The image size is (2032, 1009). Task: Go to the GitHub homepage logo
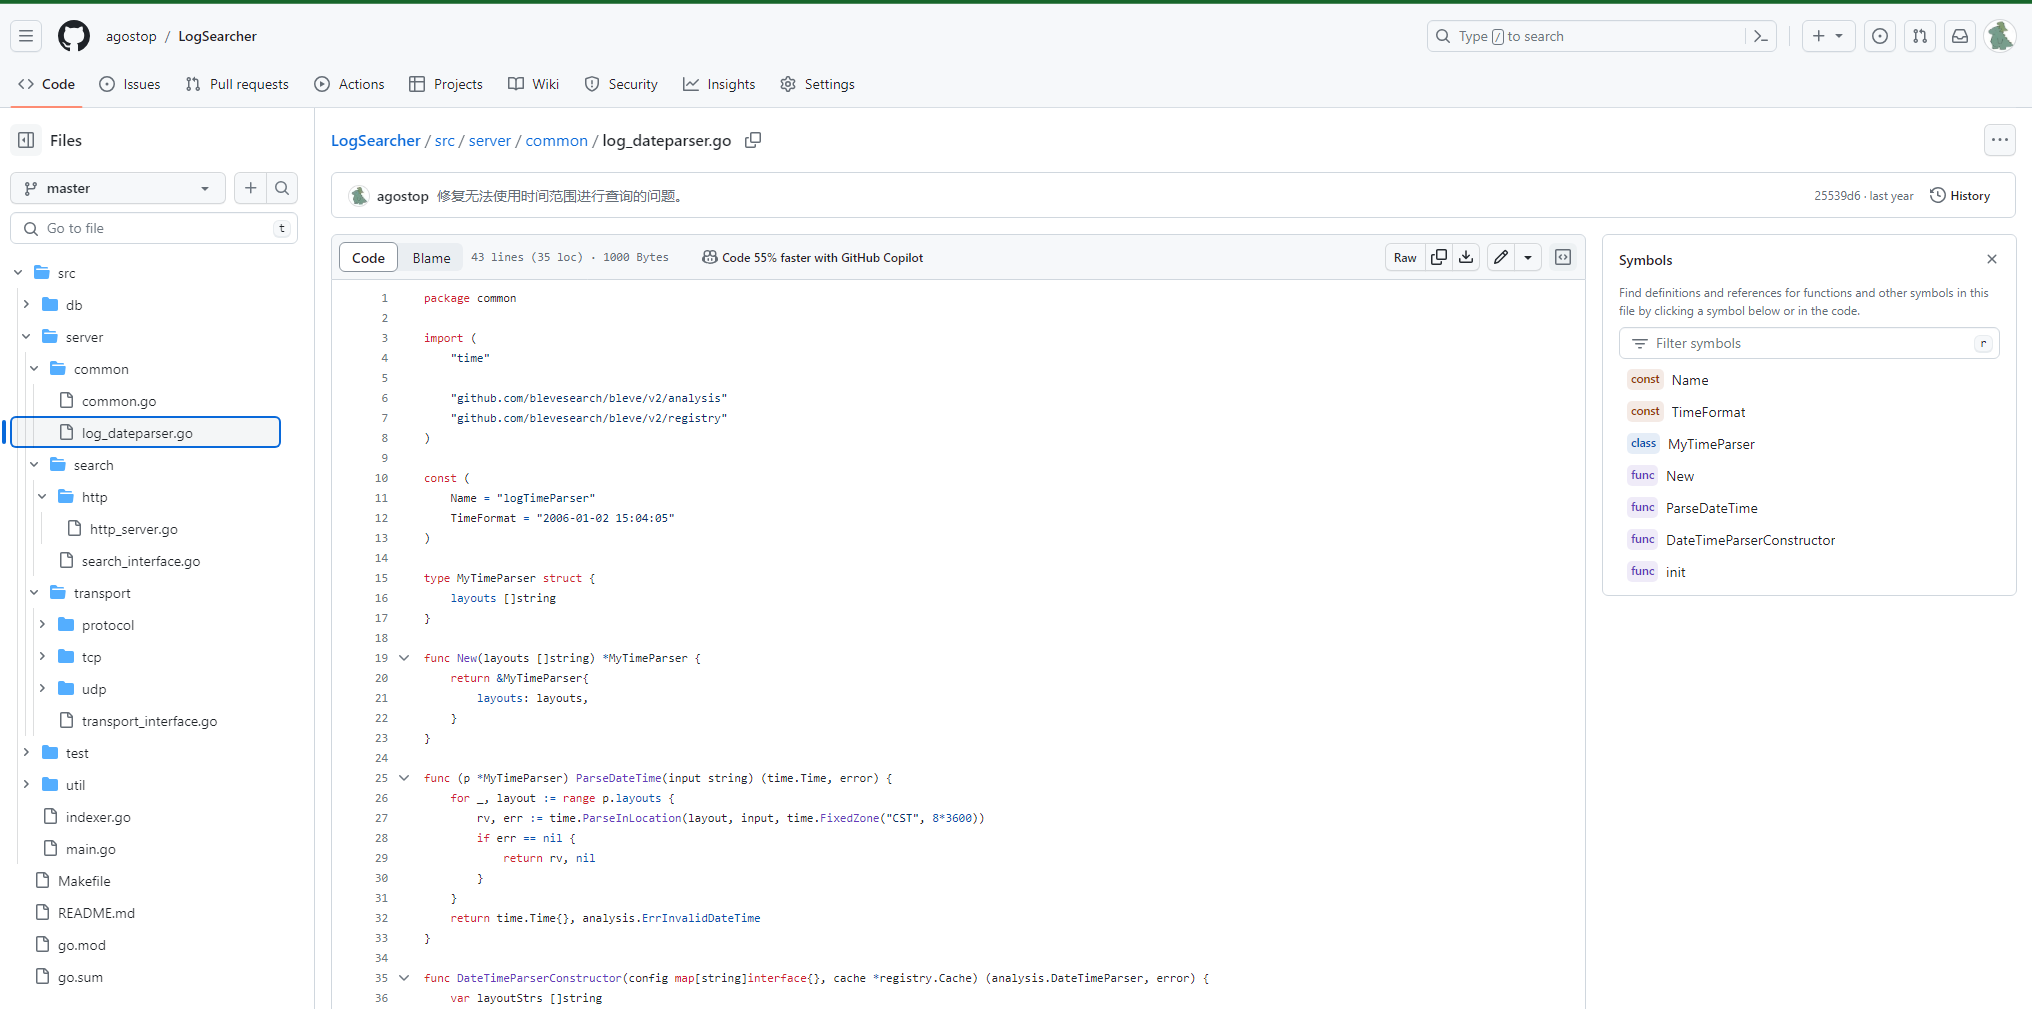[x=74, y=36]
